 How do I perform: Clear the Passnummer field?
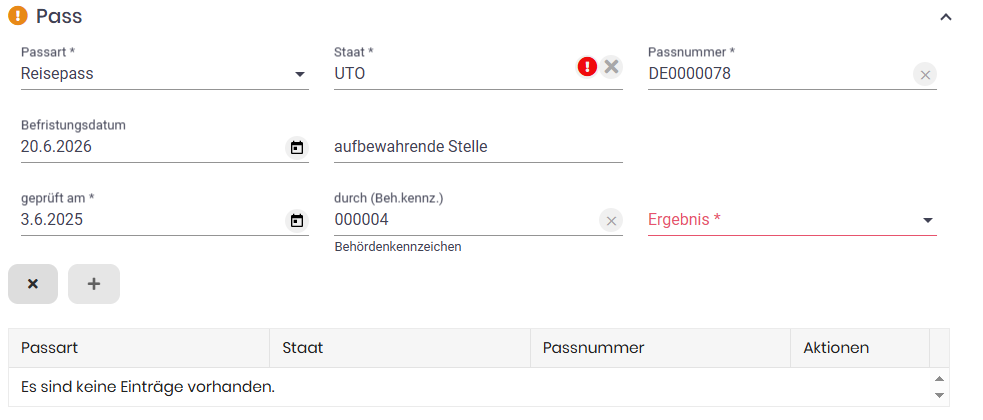coord(925,74)
